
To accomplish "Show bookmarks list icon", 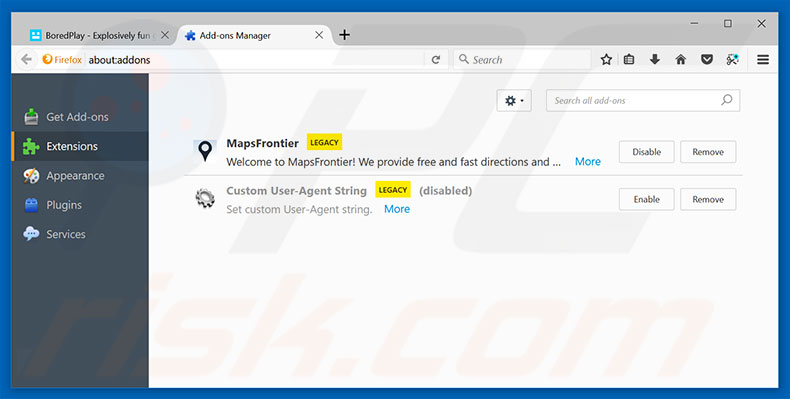I will [629, 59].
